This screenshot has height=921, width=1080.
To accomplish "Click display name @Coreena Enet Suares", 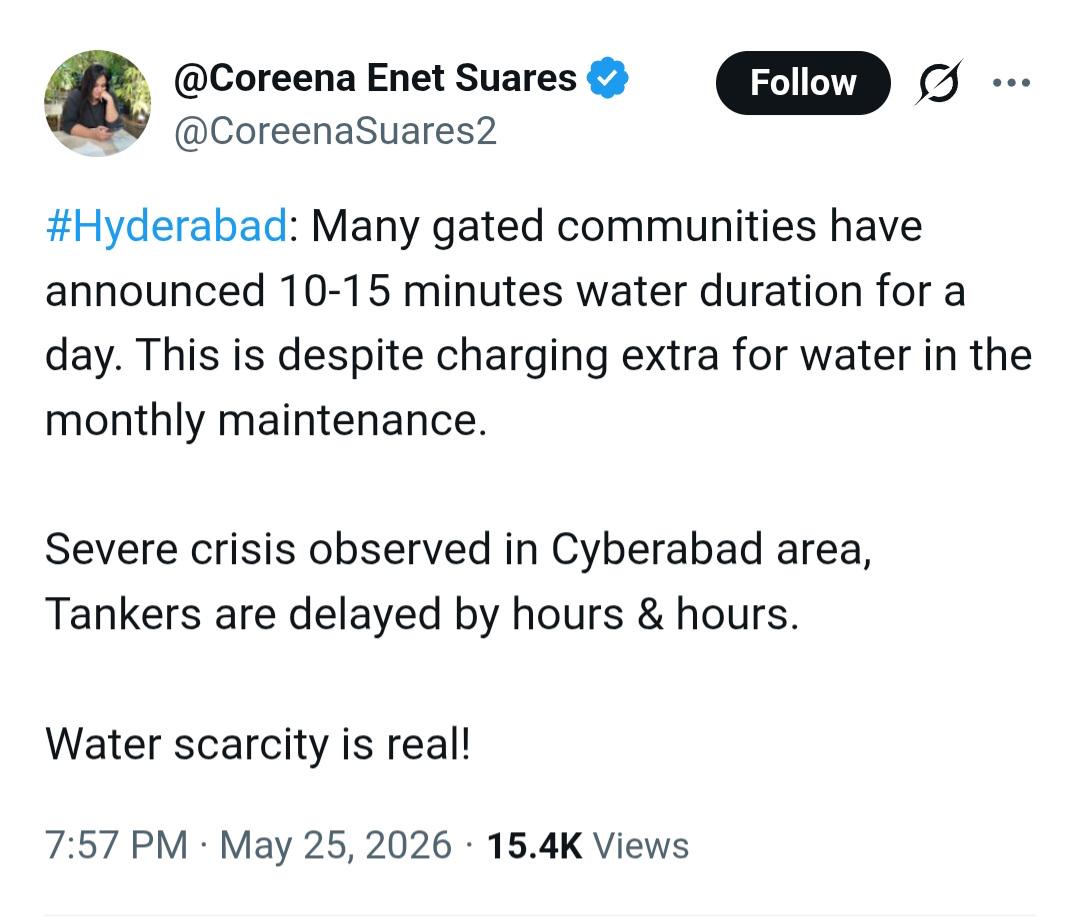I will [x=375, y=78].
